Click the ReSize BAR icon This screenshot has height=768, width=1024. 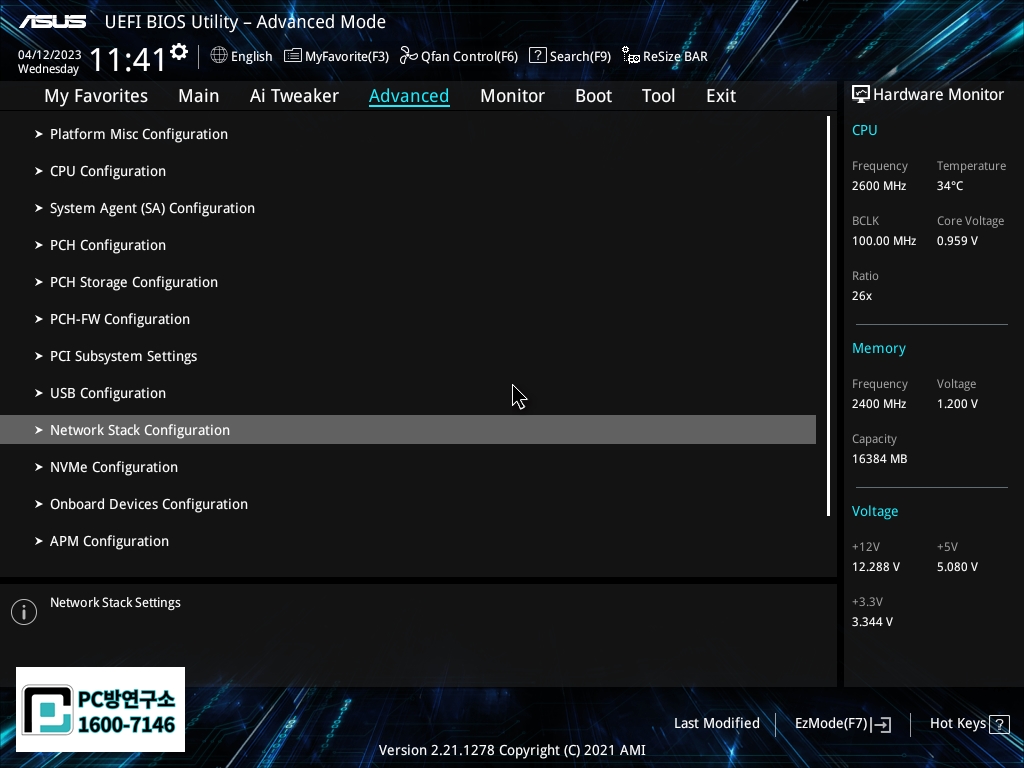click(x=630, y=56)
